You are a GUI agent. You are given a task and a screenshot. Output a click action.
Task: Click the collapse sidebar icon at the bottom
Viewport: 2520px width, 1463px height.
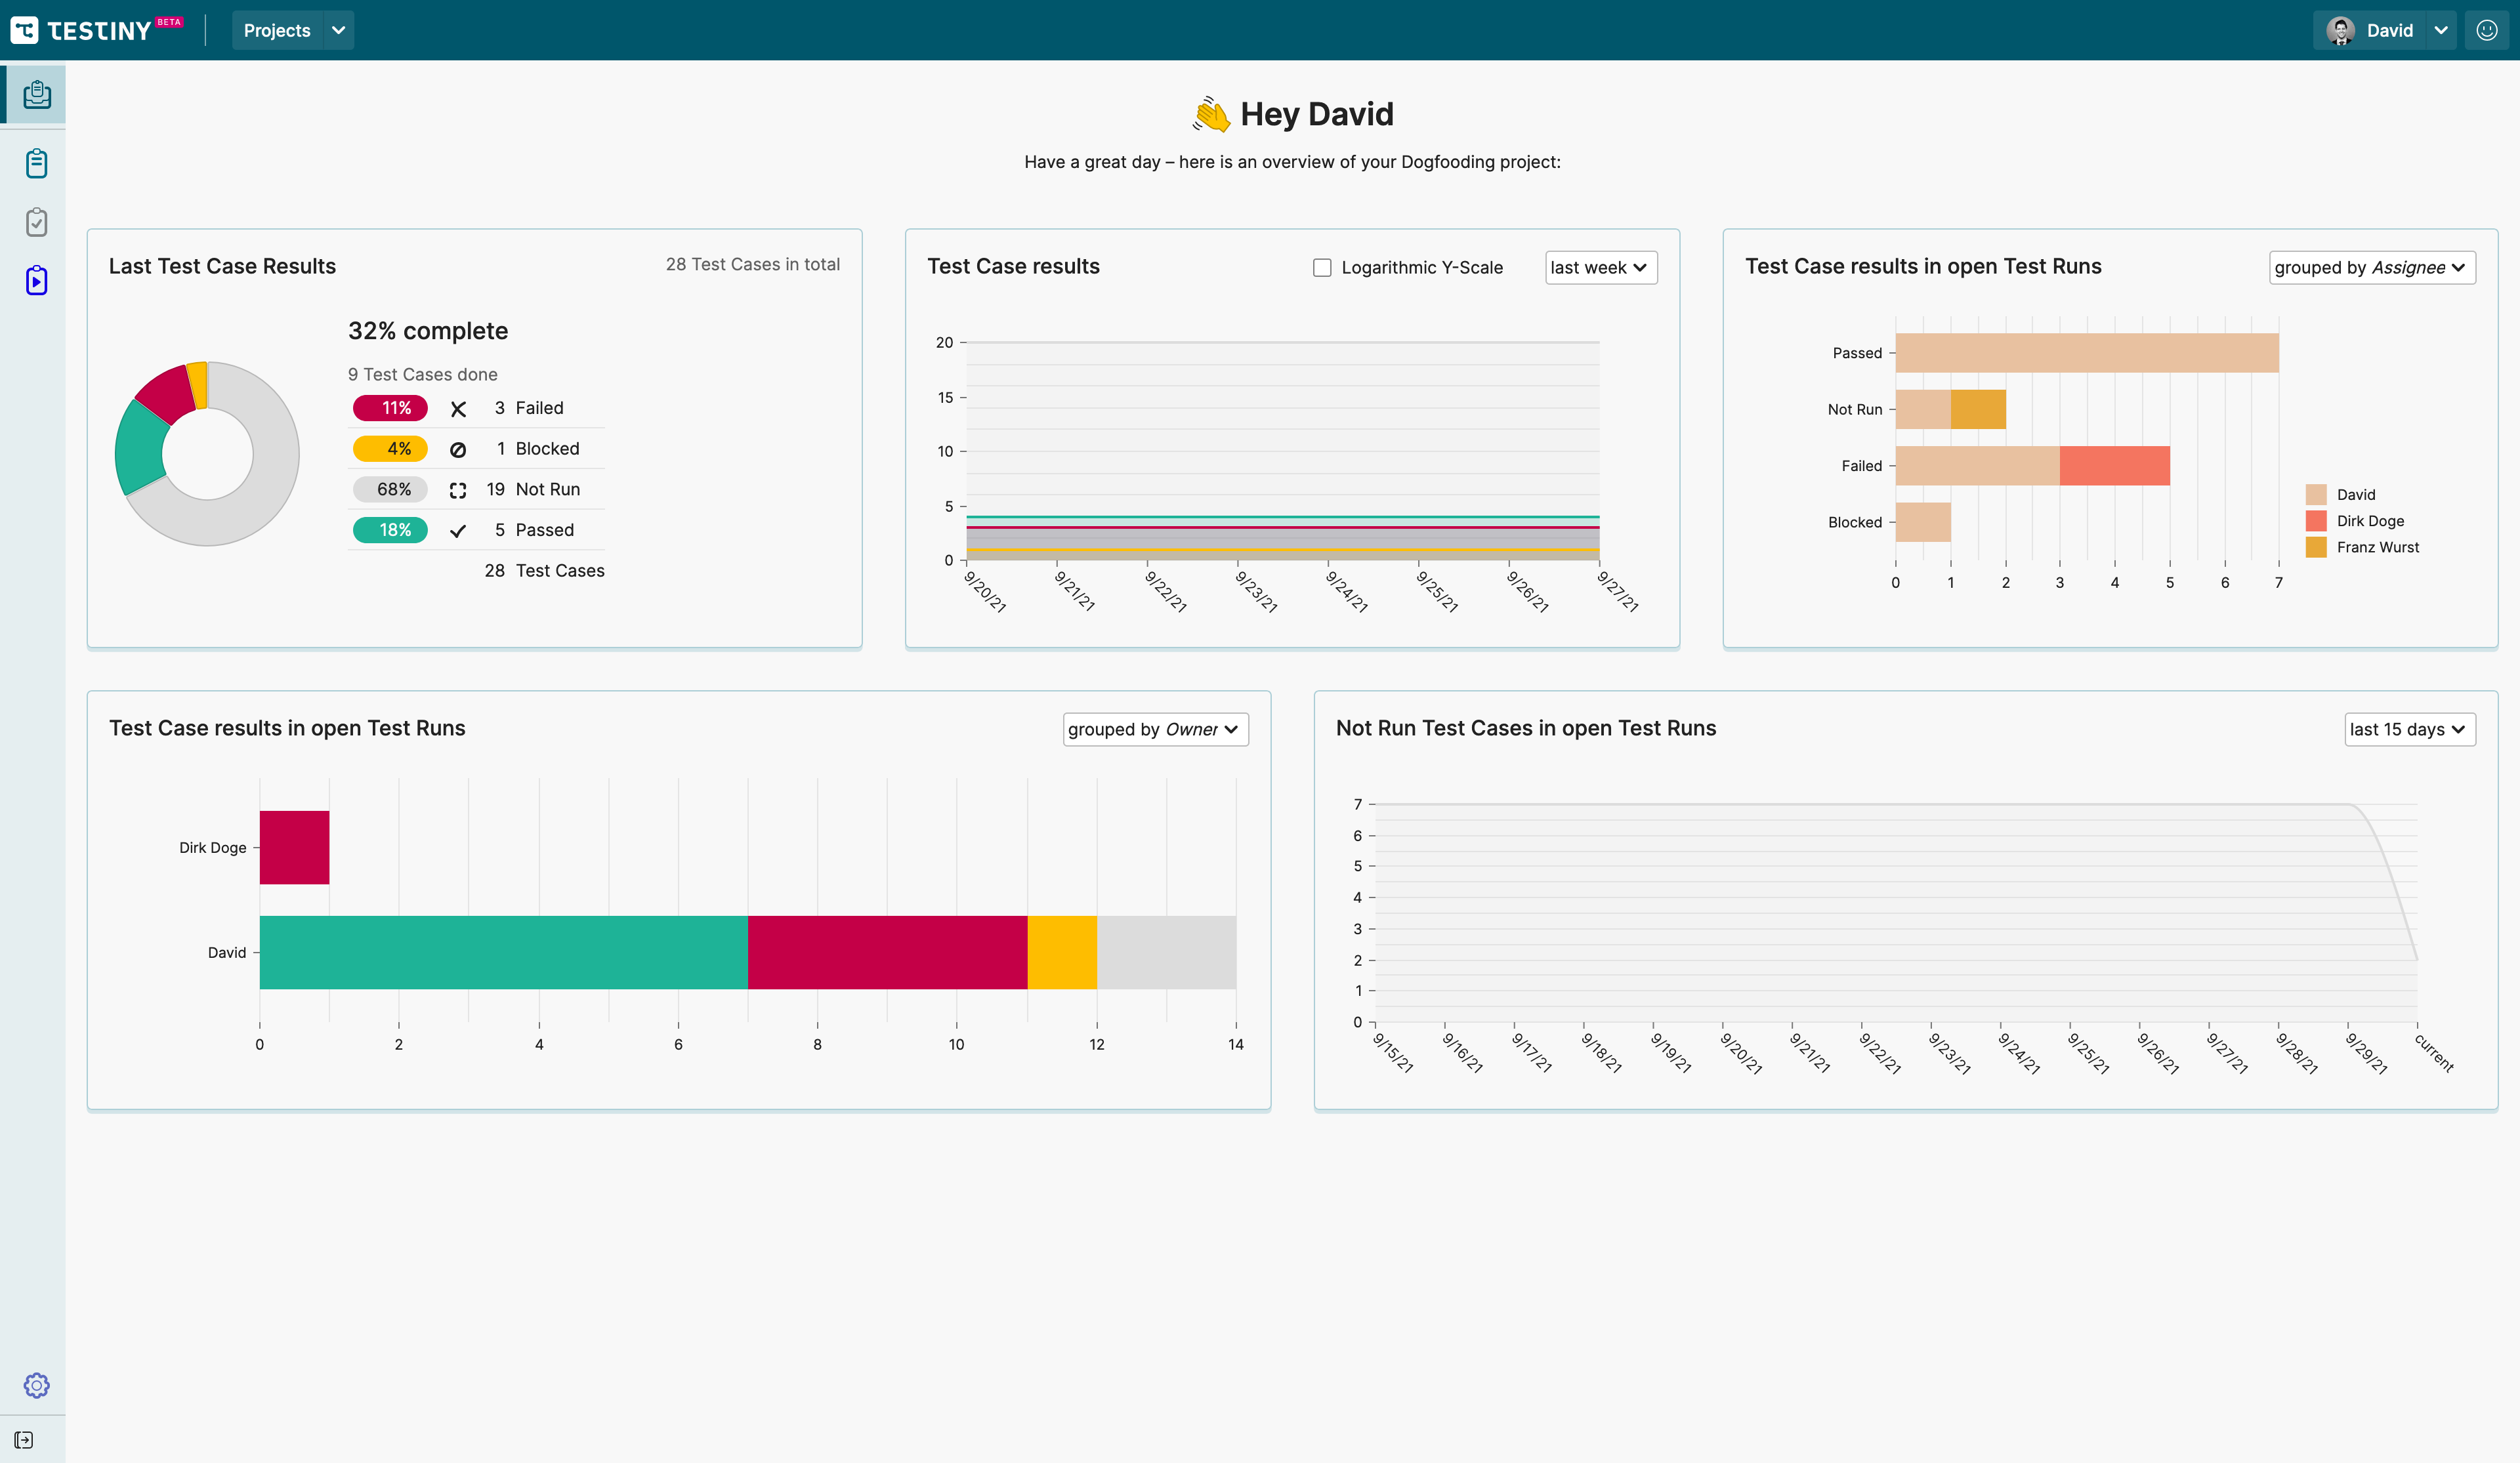click(x=25, y=1440)
